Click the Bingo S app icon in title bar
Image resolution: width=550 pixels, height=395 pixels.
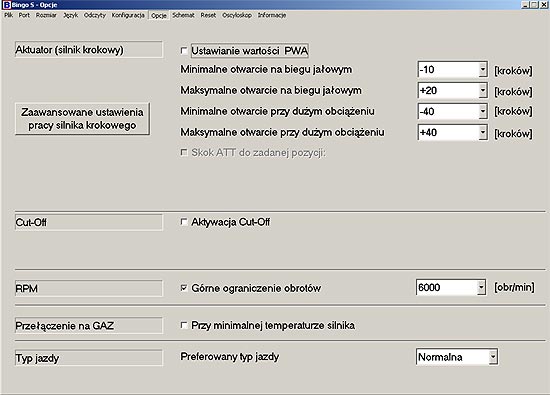[x=6, y=5]
